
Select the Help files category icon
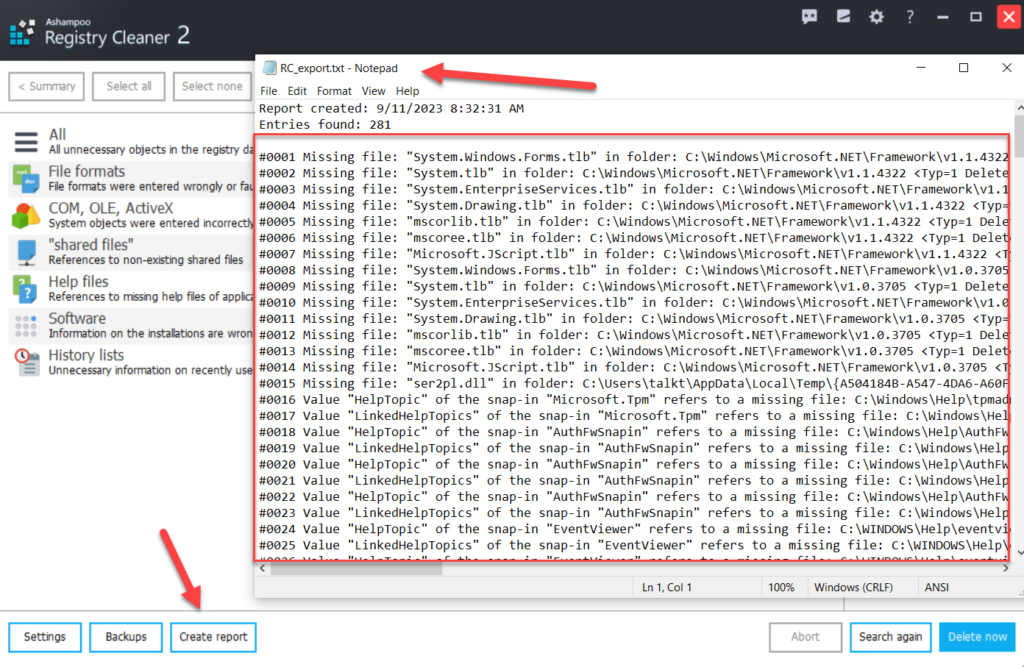click(25, 289)
